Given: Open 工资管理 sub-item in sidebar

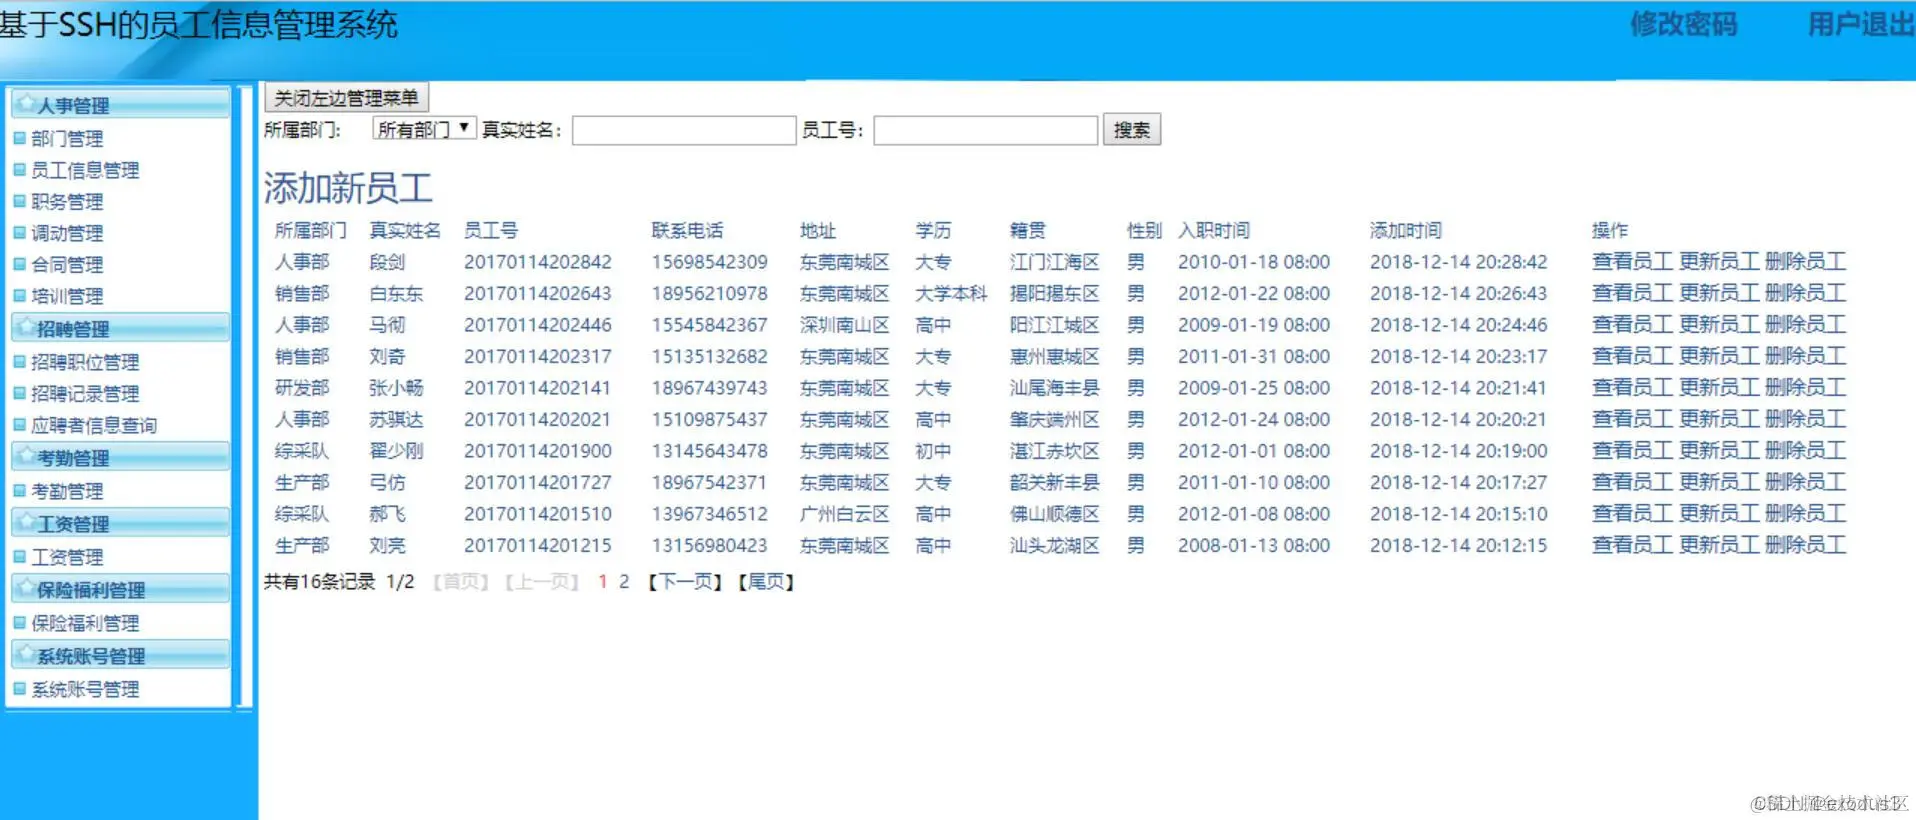Looking at the screenshot, I should [x=67, y=557].
